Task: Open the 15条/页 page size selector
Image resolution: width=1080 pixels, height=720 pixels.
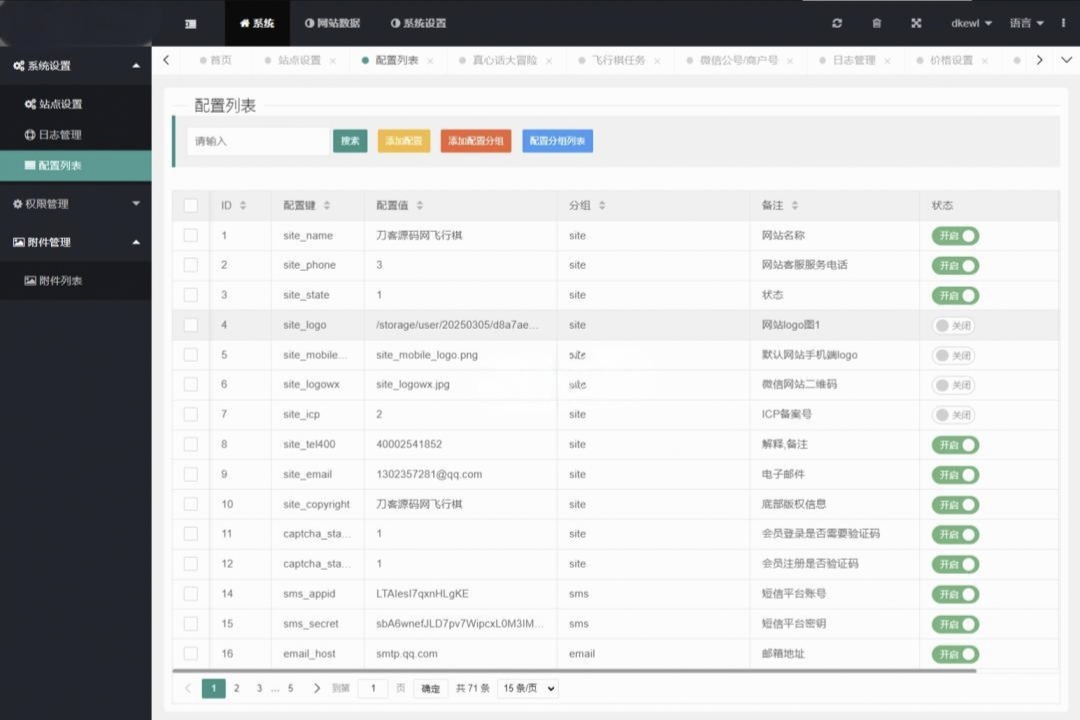Action: coord(527,688)
